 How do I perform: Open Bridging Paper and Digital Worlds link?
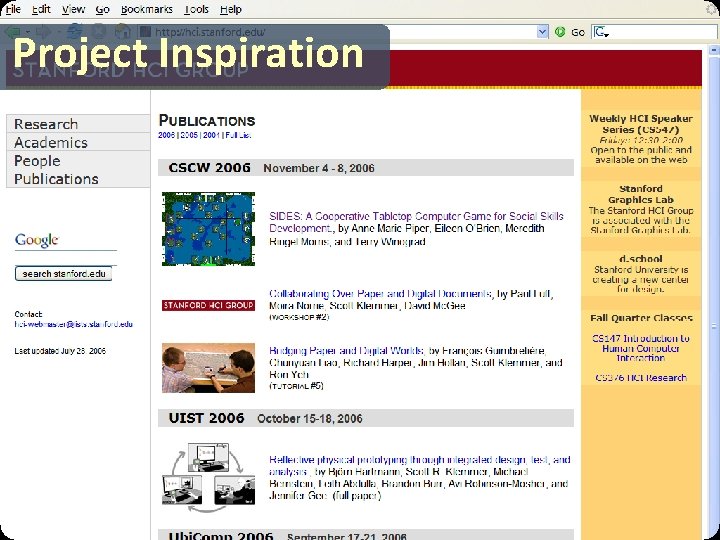coord(346,350)
